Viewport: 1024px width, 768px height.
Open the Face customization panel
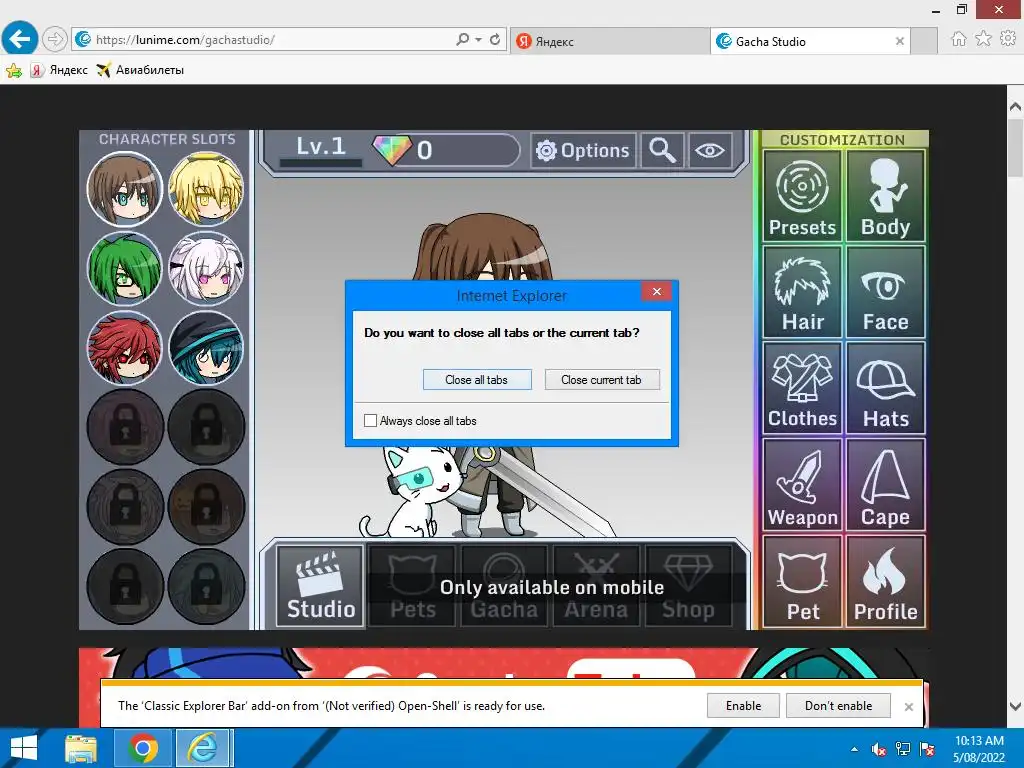coord(886,292)
